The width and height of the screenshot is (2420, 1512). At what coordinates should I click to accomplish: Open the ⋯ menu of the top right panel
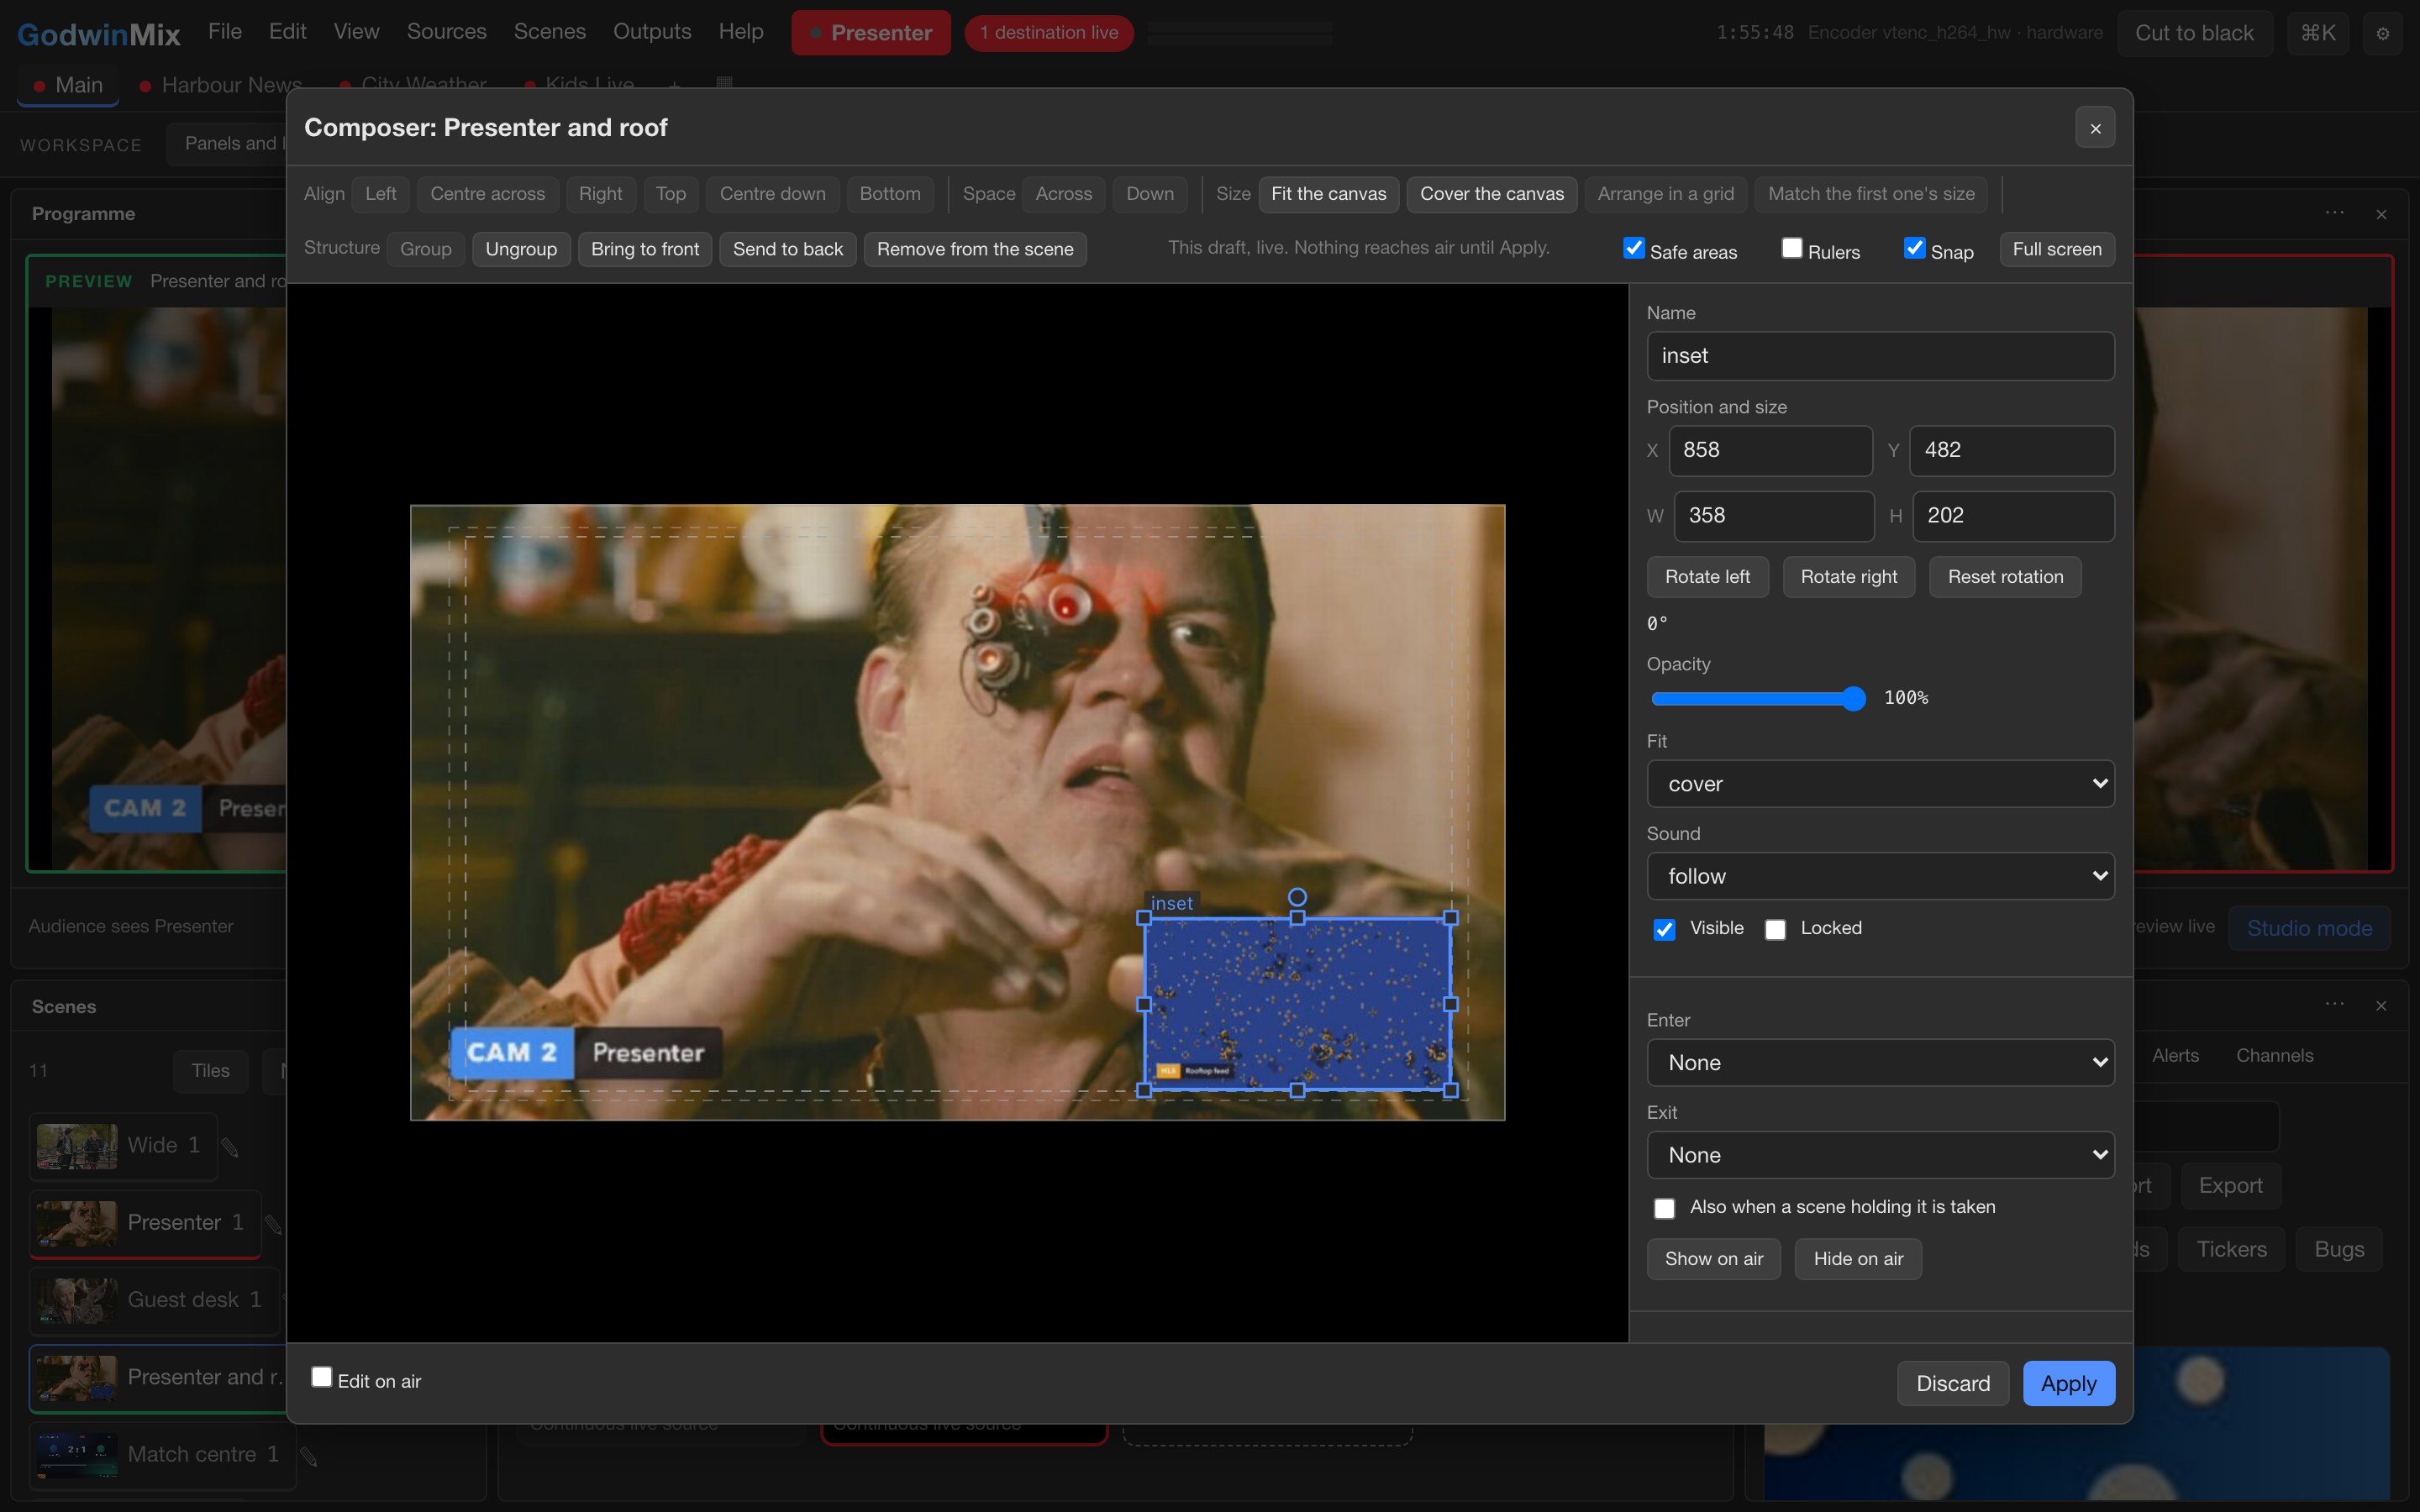(2335, 213)
